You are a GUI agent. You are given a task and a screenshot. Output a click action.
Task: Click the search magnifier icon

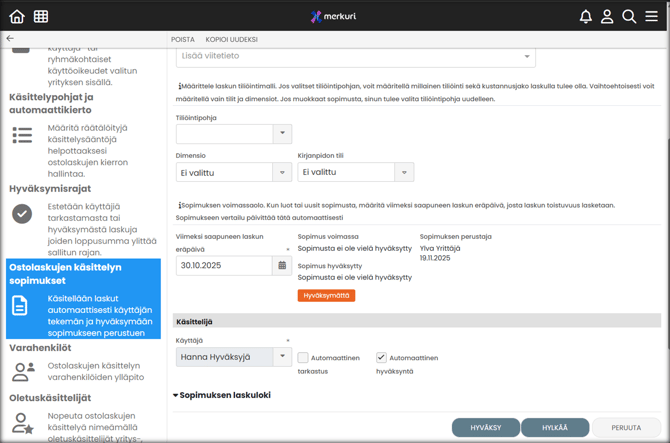629,16
